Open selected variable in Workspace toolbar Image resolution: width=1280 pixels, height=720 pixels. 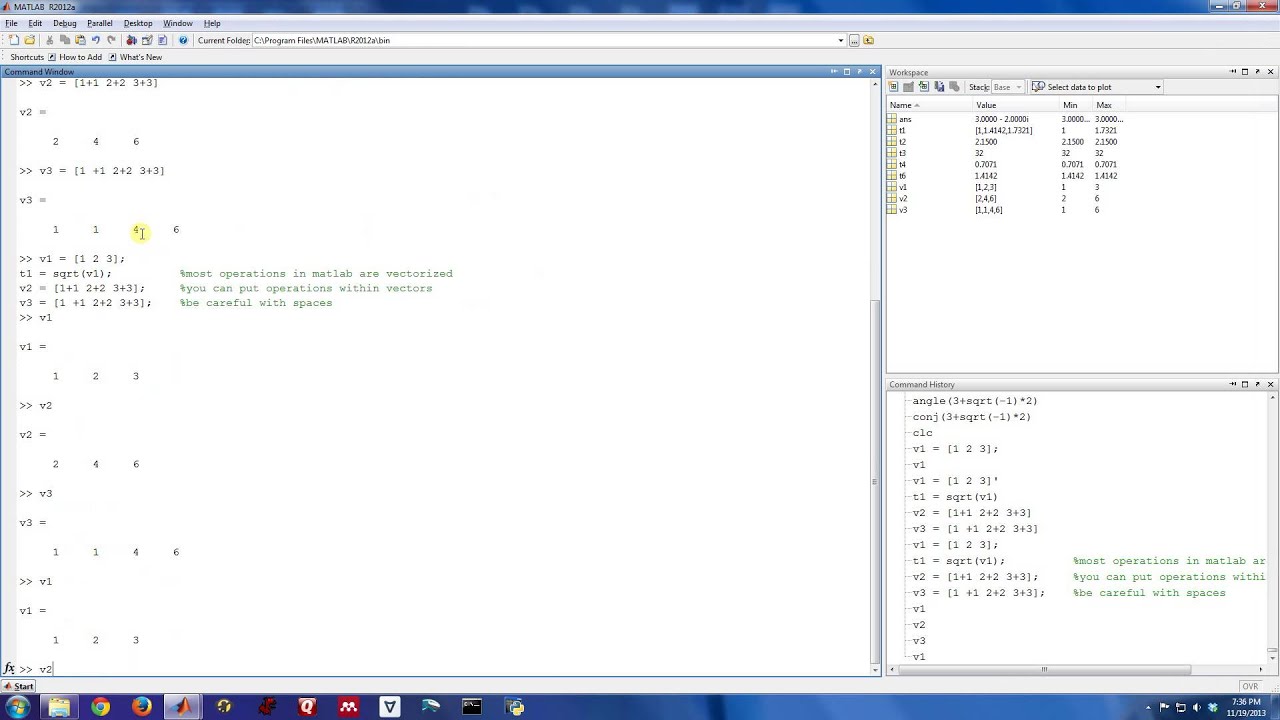tap(908, 87)
